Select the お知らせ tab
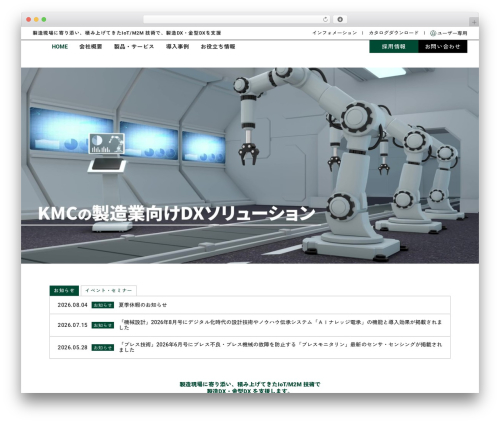500x423 pixels. [x=64, y=291]
